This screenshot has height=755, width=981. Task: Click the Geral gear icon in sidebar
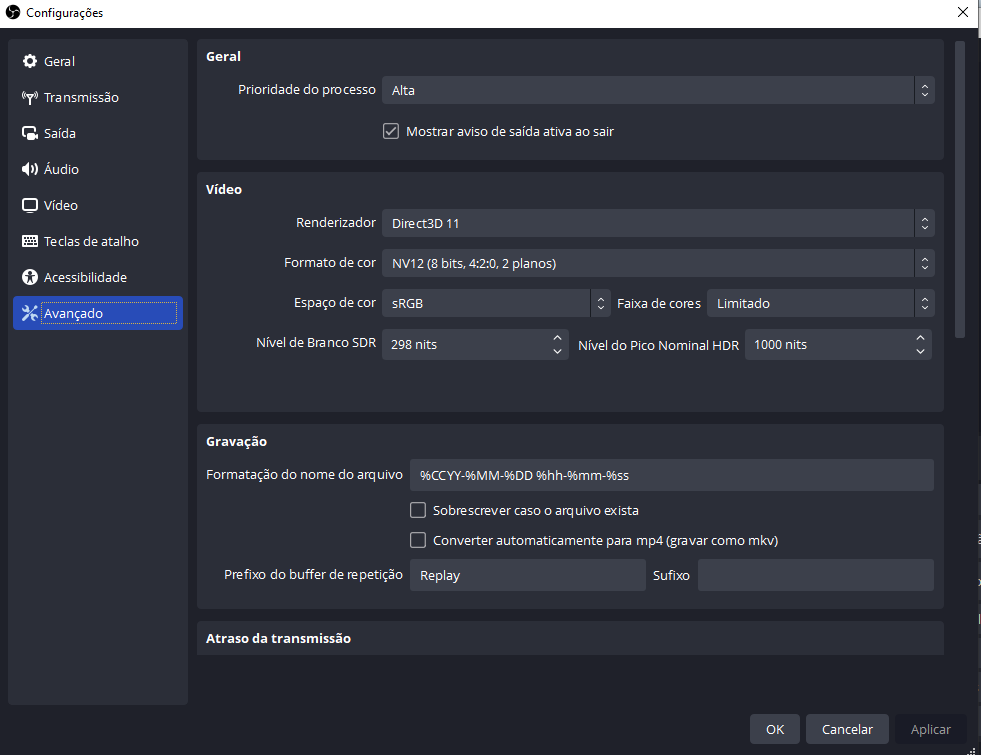29,61
